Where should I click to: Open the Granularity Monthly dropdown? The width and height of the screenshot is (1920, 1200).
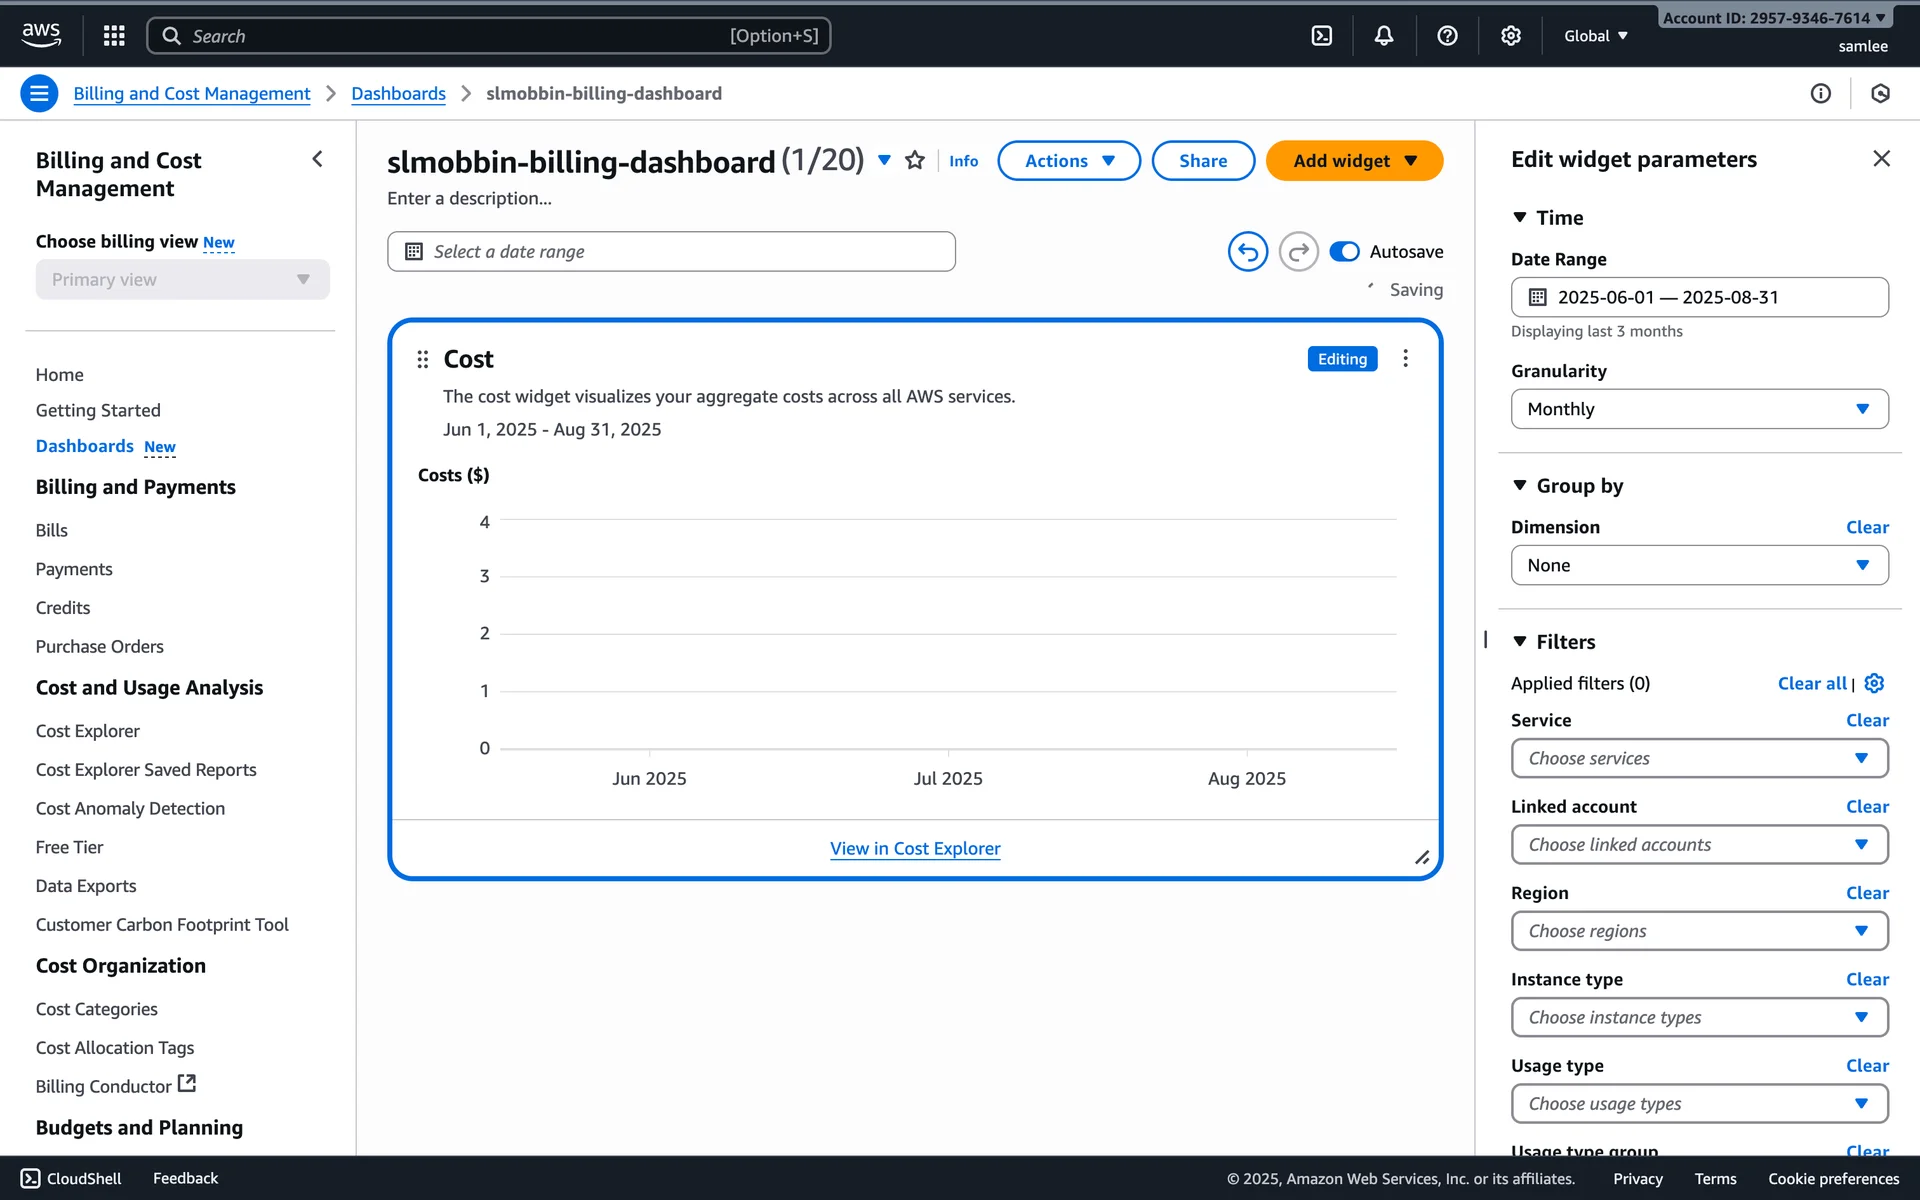click(1698, 409)
